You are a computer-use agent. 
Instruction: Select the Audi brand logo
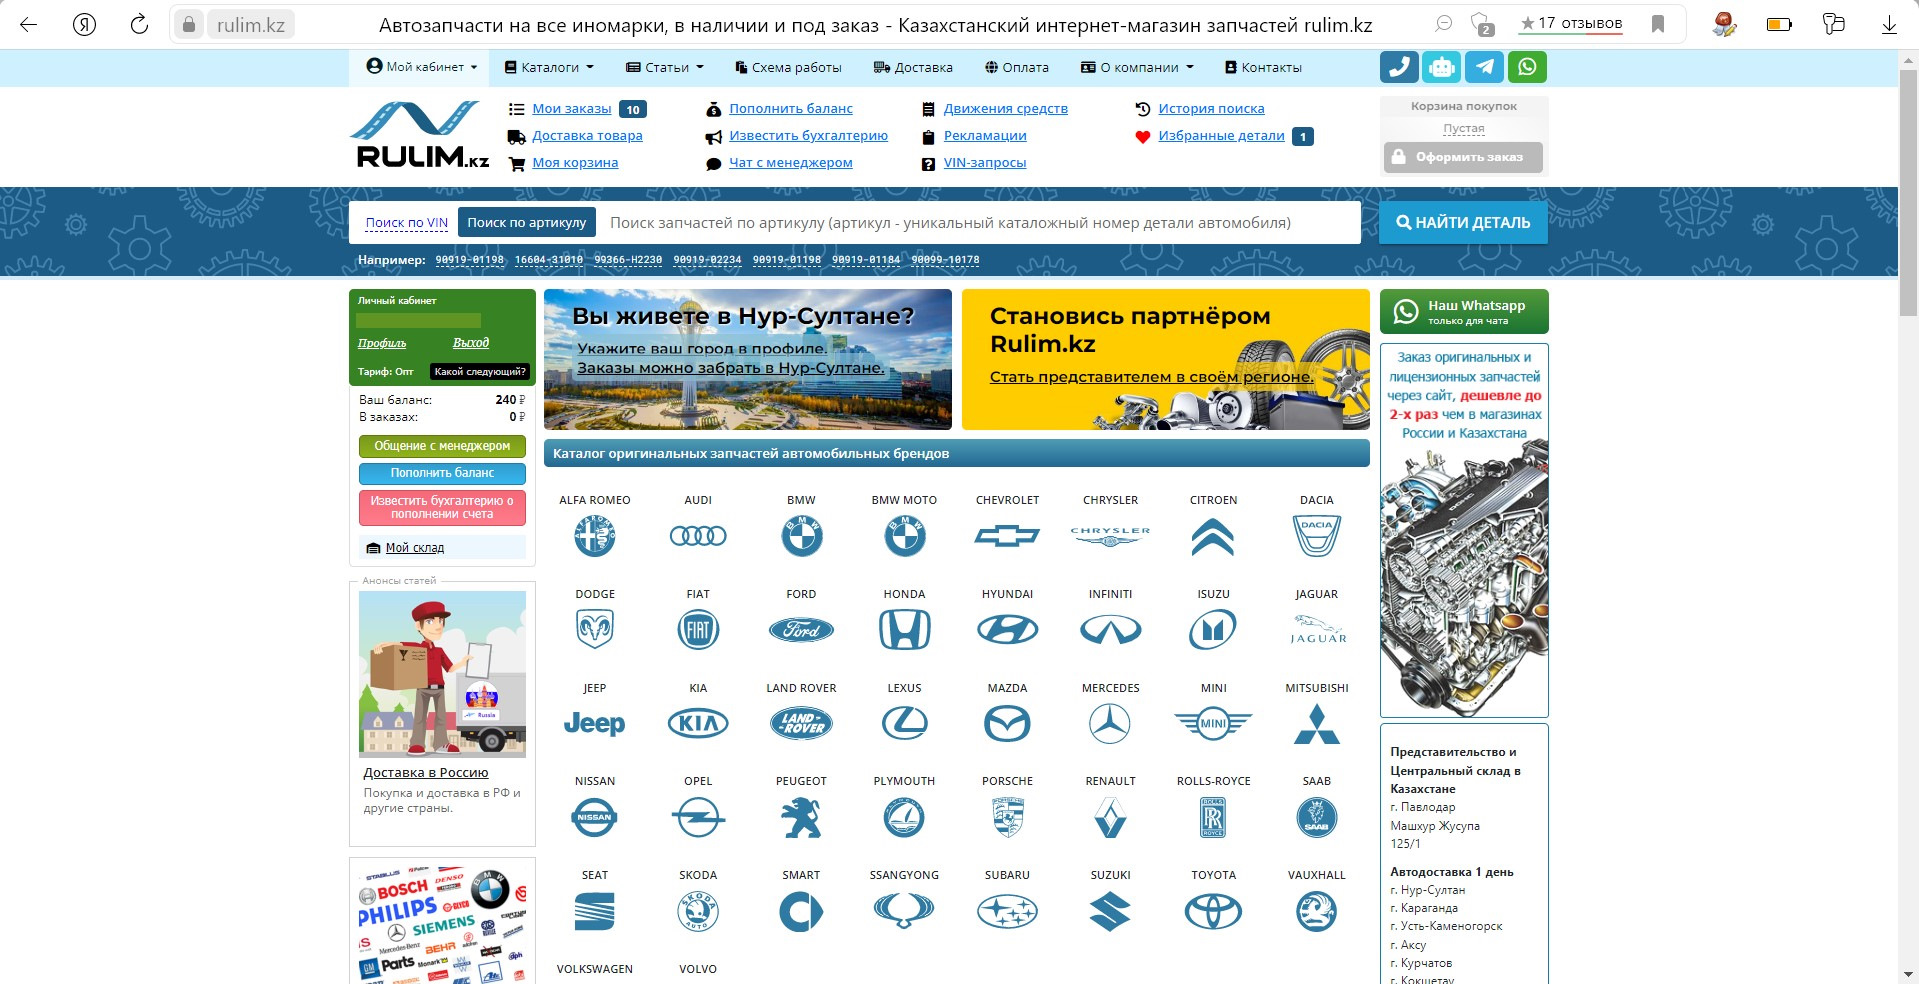point(698,536)
